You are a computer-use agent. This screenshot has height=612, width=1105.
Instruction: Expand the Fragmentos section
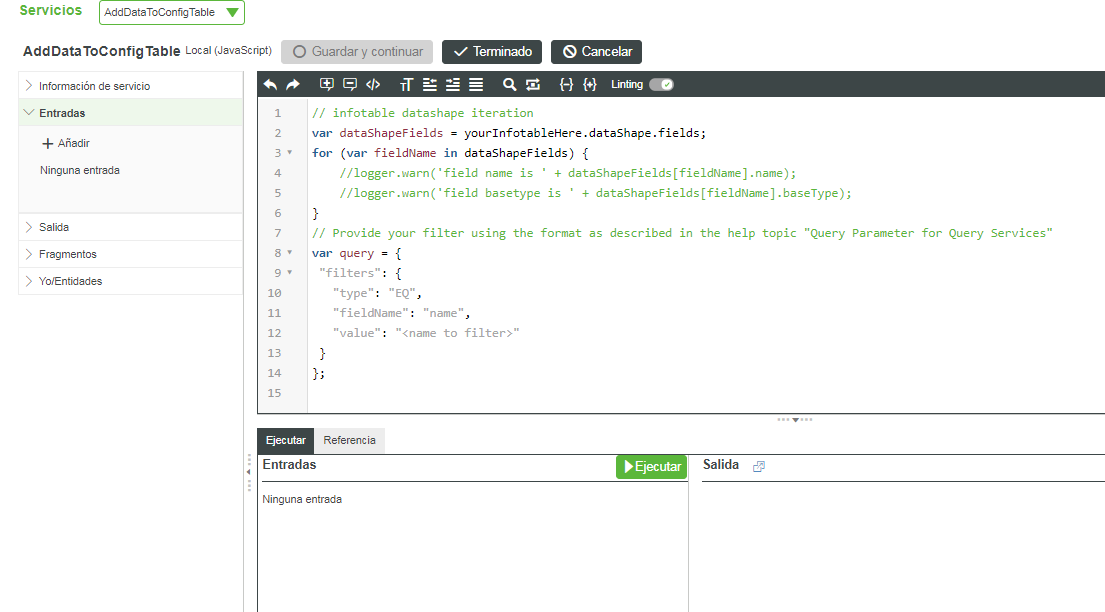tap(67, 254)
